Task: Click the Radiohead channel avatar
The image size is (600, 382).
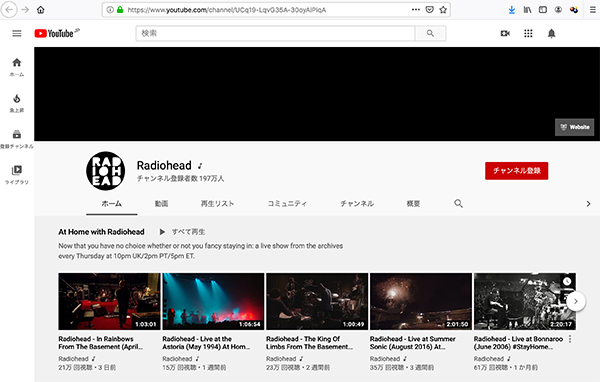Action: tap(106, 171)
